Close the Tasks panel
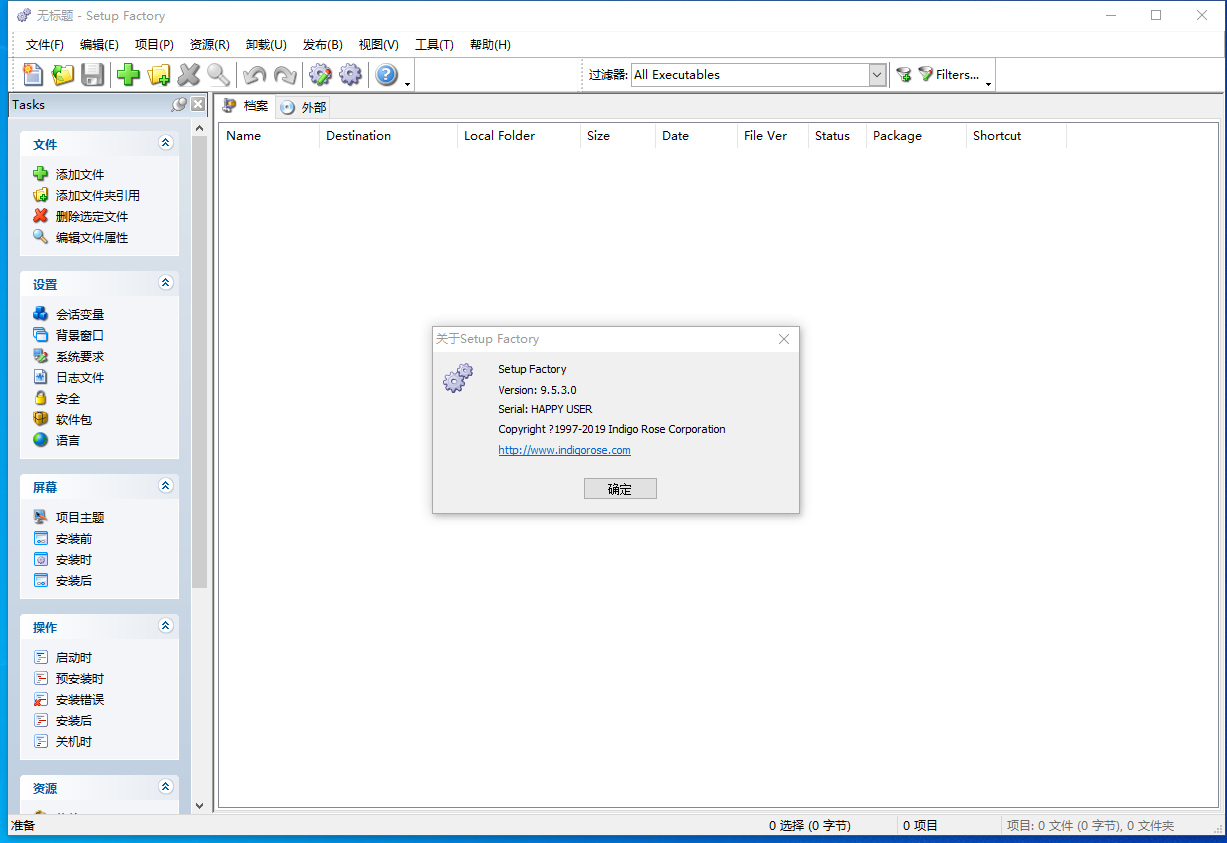Viewport: 1227px width, 843px height. 198,104
